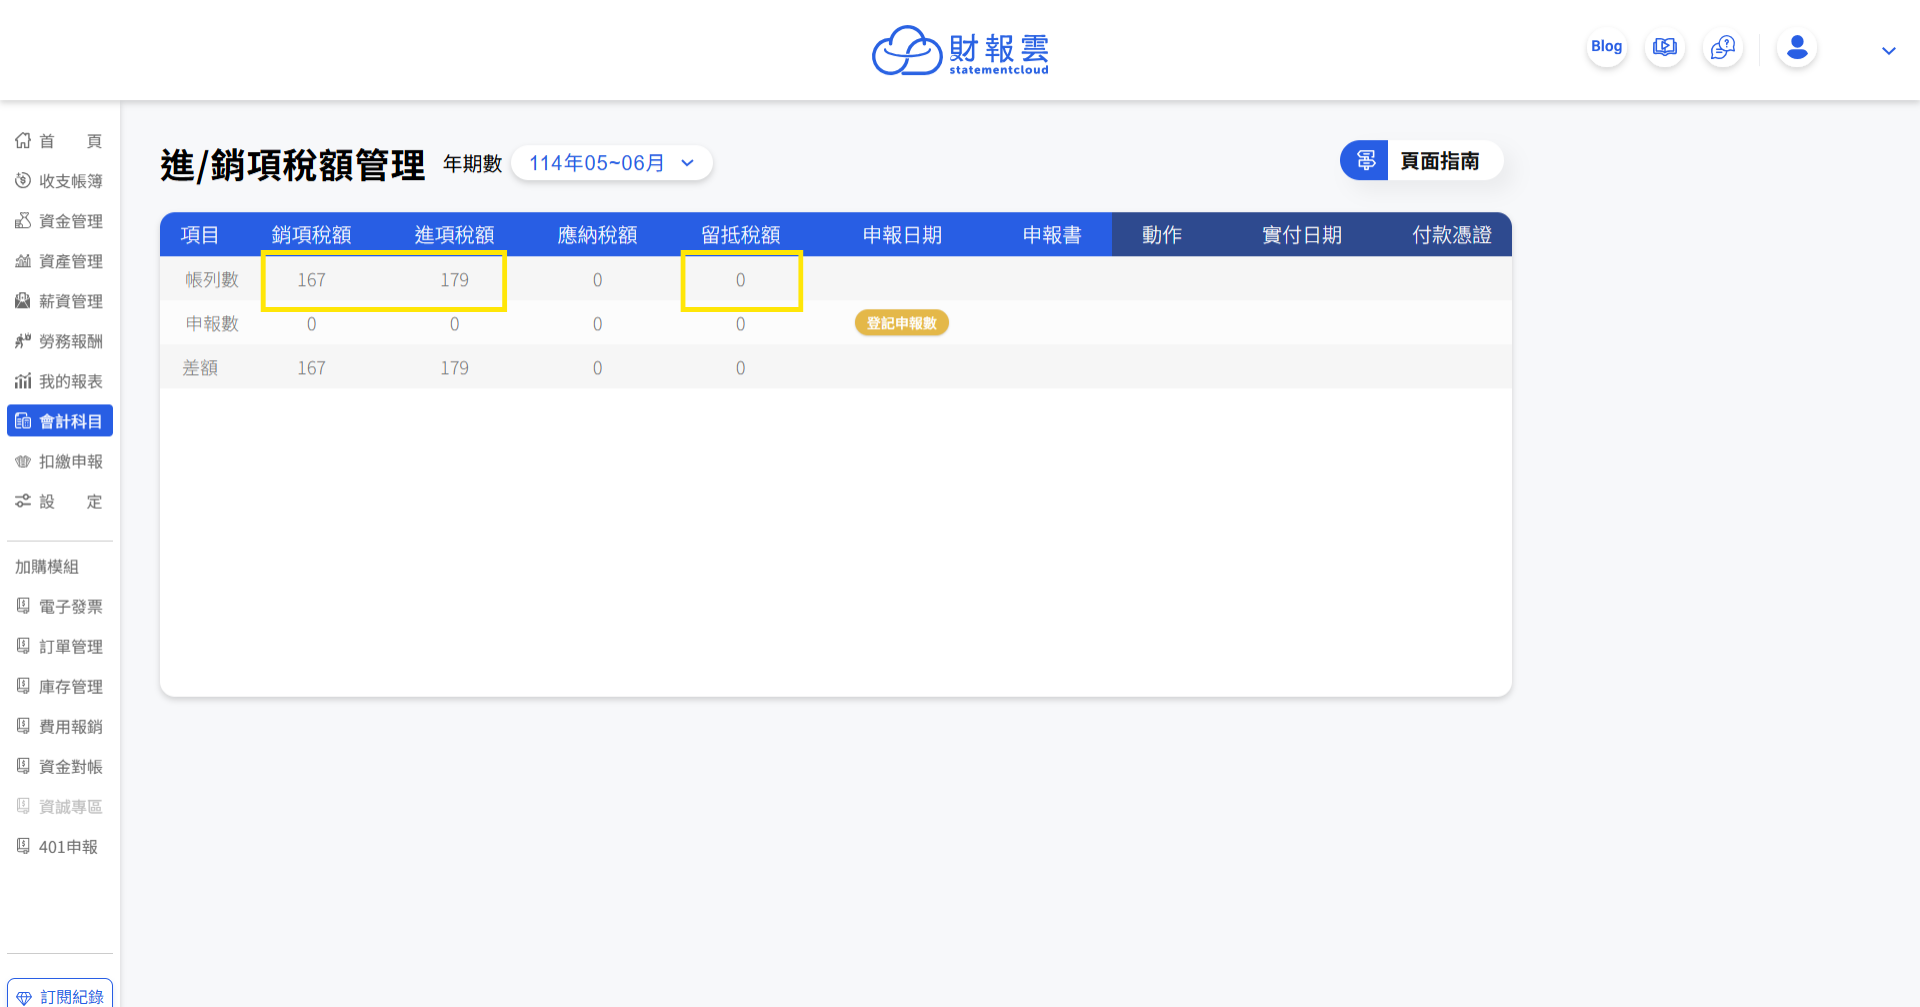Click the 會計科目 icon in sidebar
1920x1007 pixels.
(23, 421)
